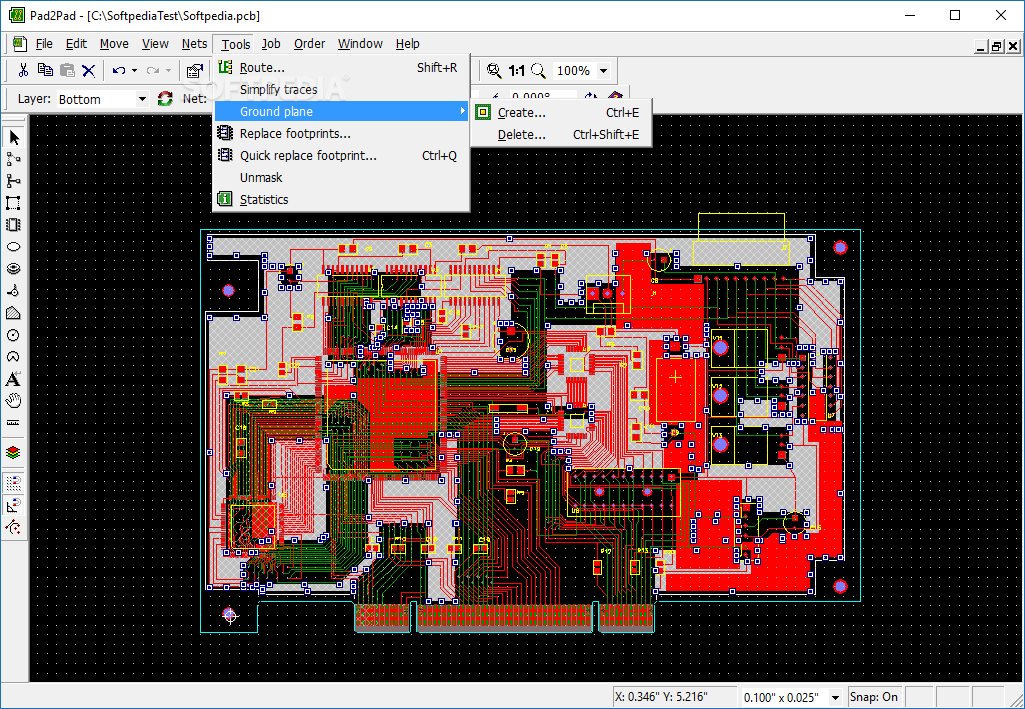Restore the inner document window
The image size is (1025, 709).
click(x=997, y=46)
